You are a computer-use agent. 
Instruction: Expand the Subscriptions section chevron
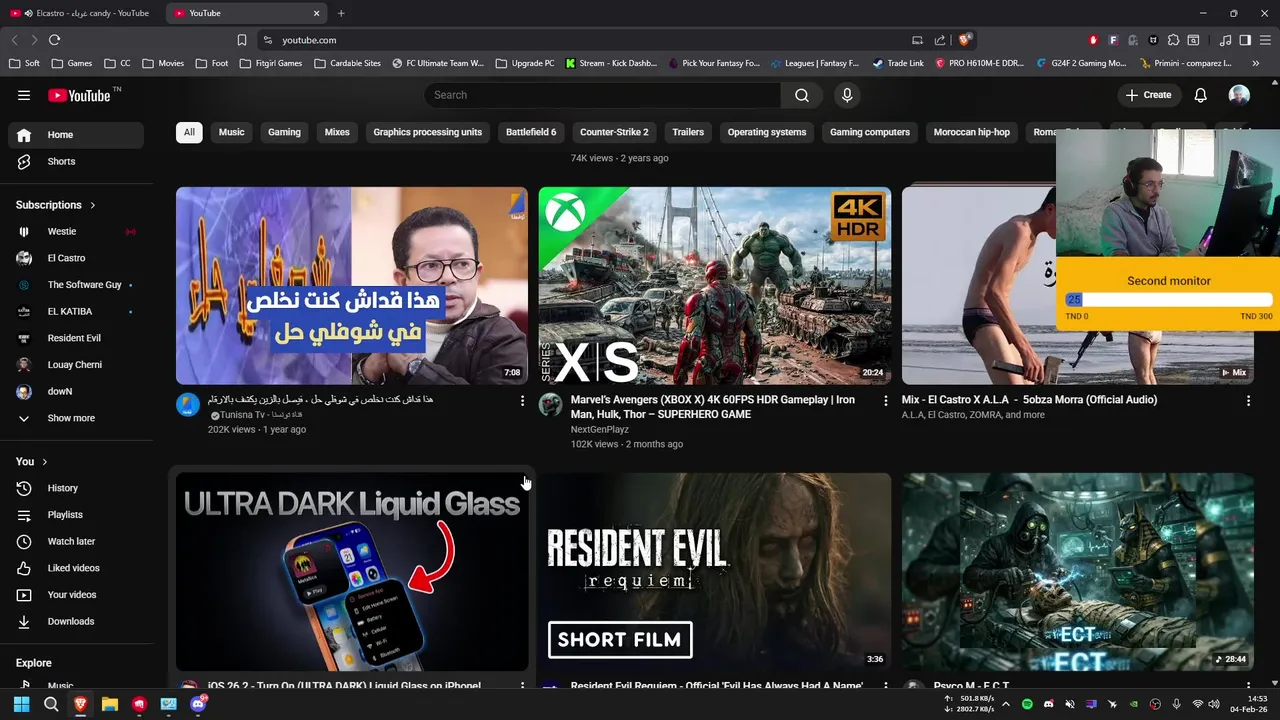93,205
